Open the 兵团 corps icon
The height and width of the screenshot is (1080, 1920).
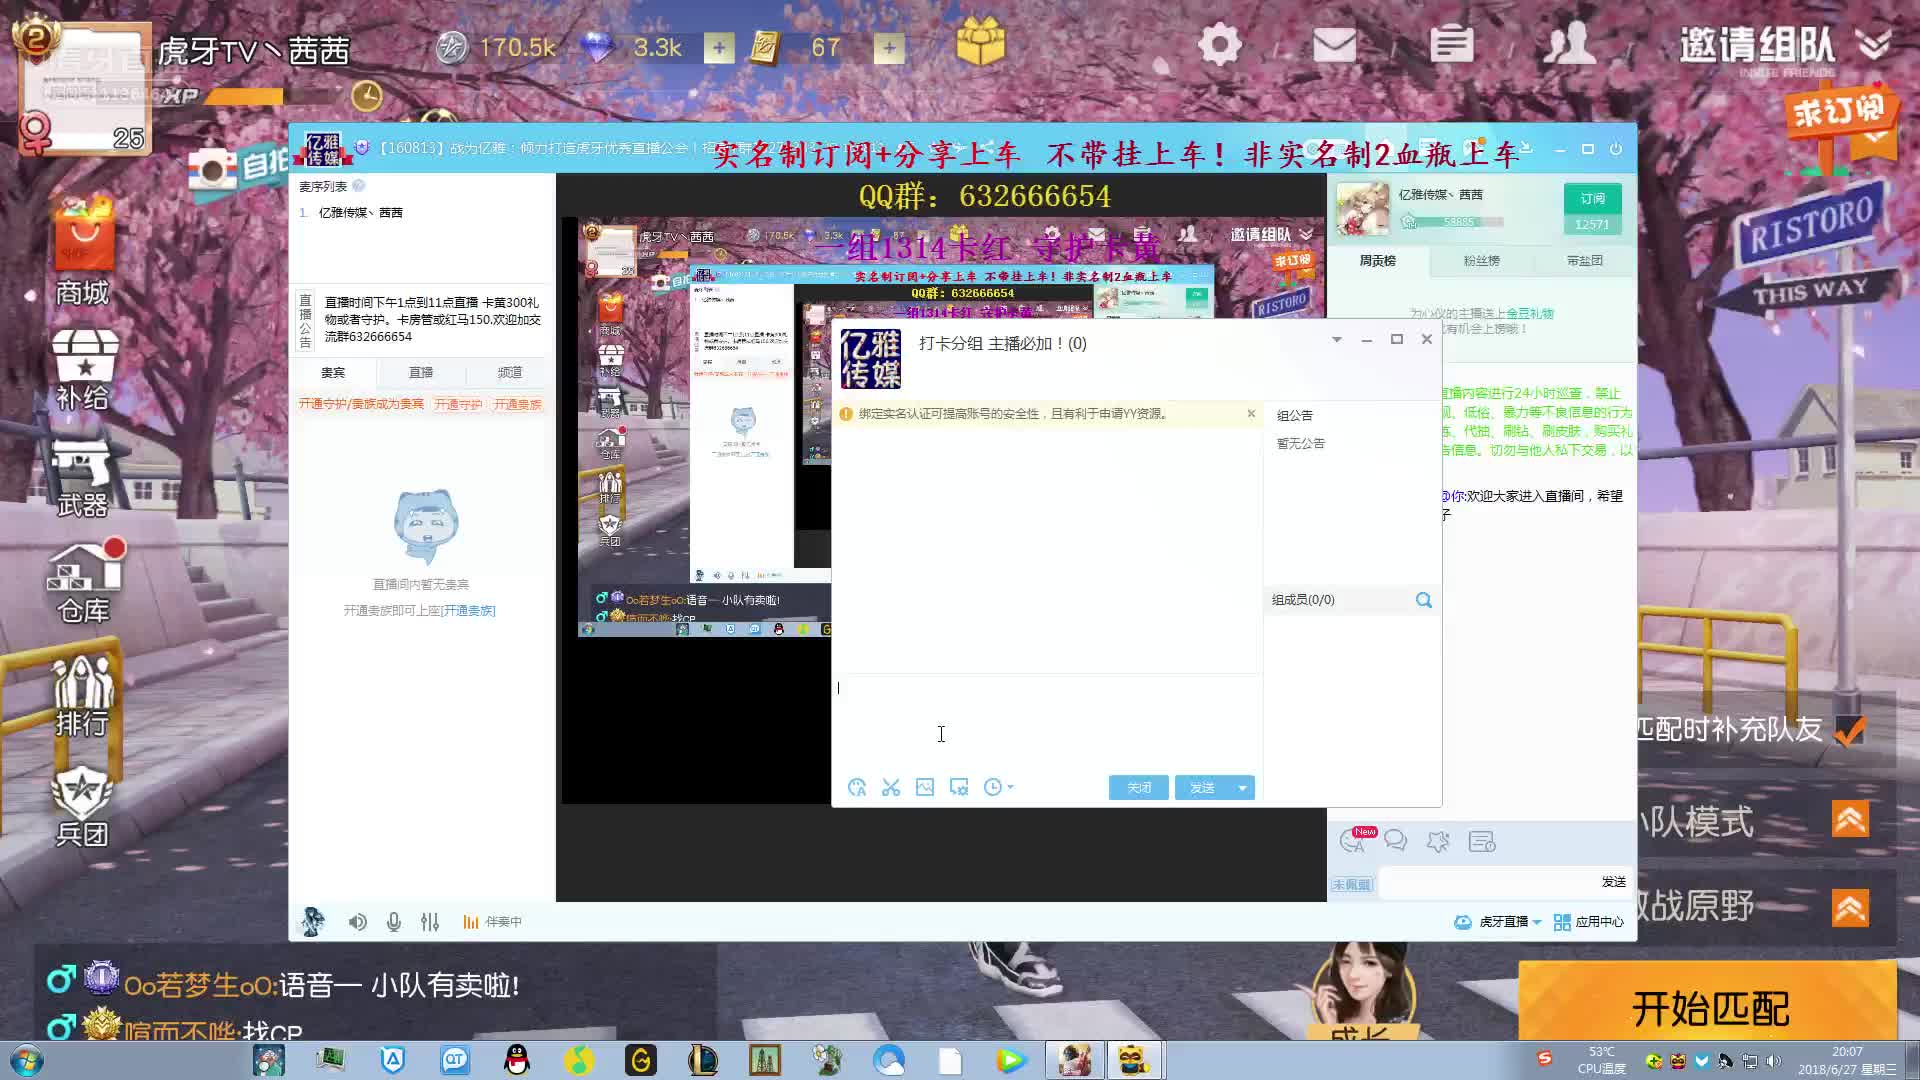click(x=84, y=808)
